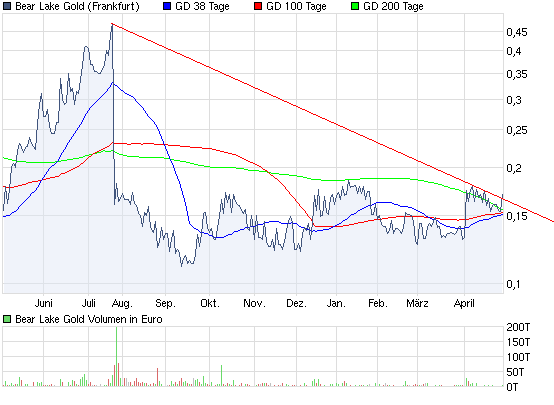The width and height of the screenshot is (554, 405).
Task: Click the Juni month label
Action: pyautogui.click(x=43, y=303)
